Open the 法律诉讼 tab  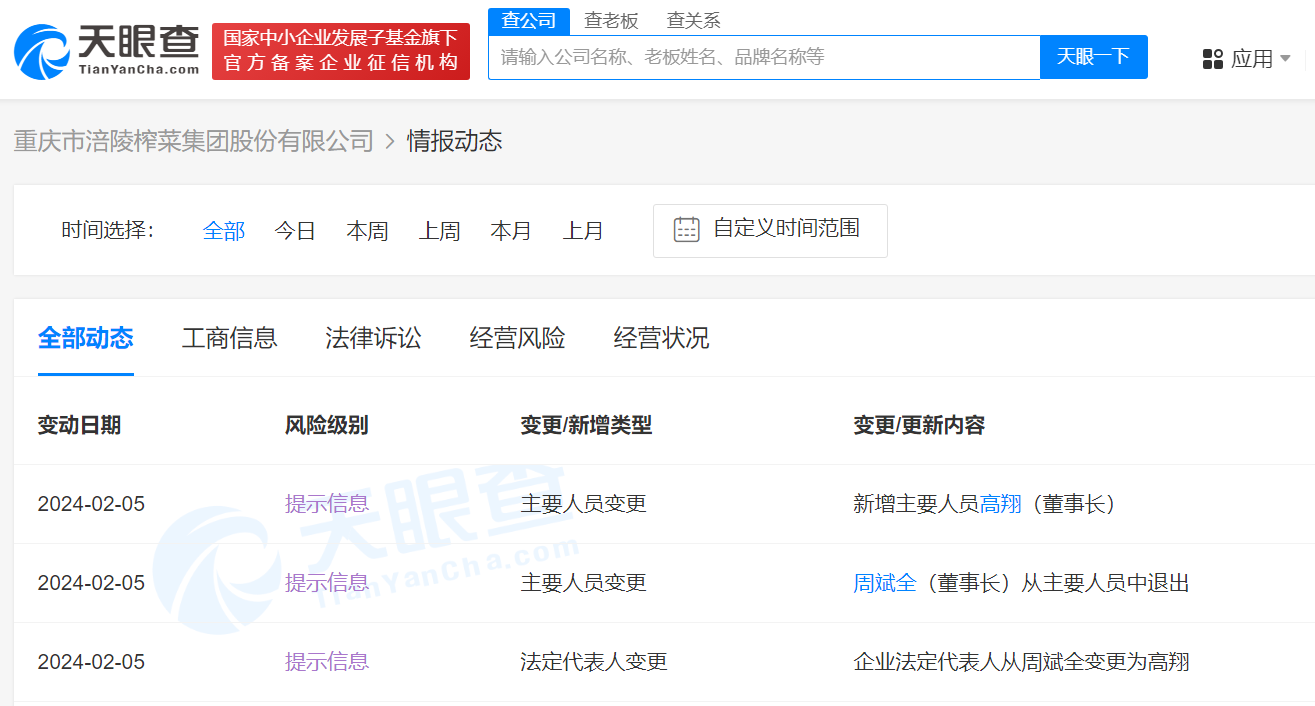click(x=373, y=338)
